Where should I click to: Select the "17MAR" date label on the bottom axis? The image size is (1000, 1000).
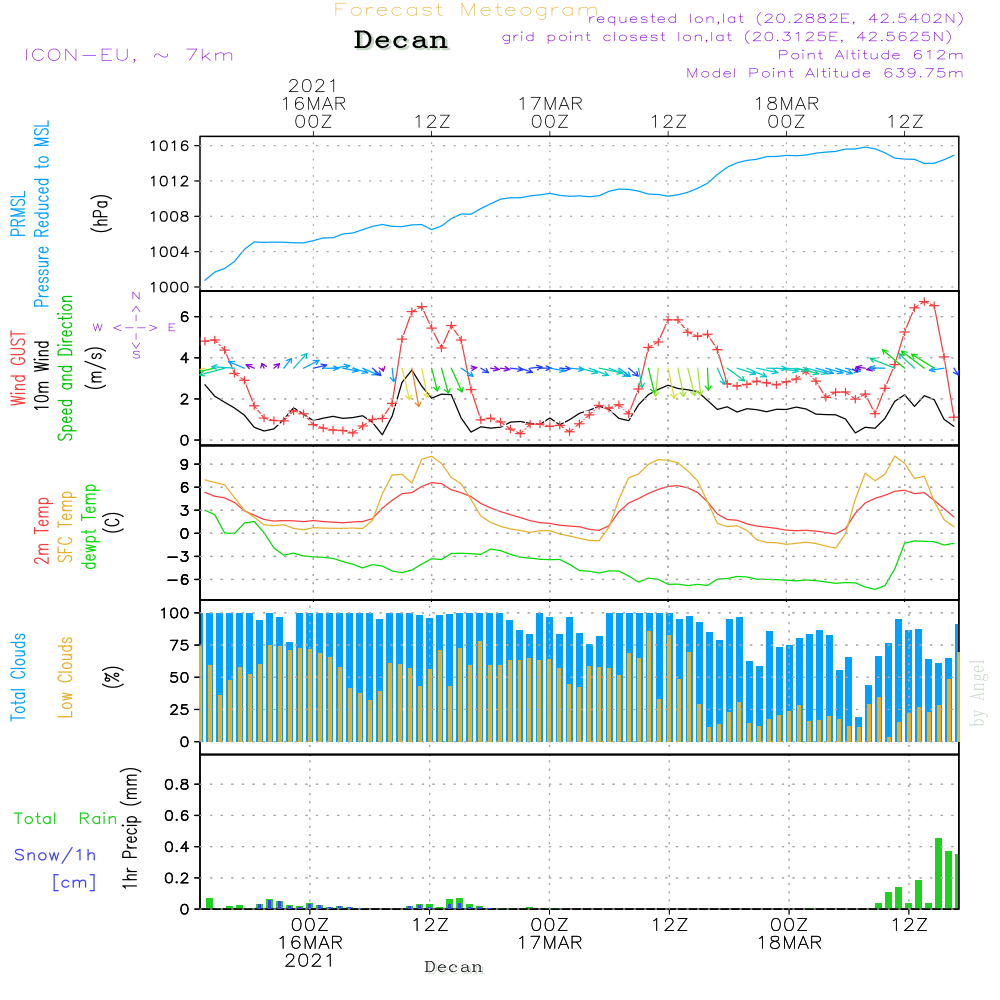(550, 943)
